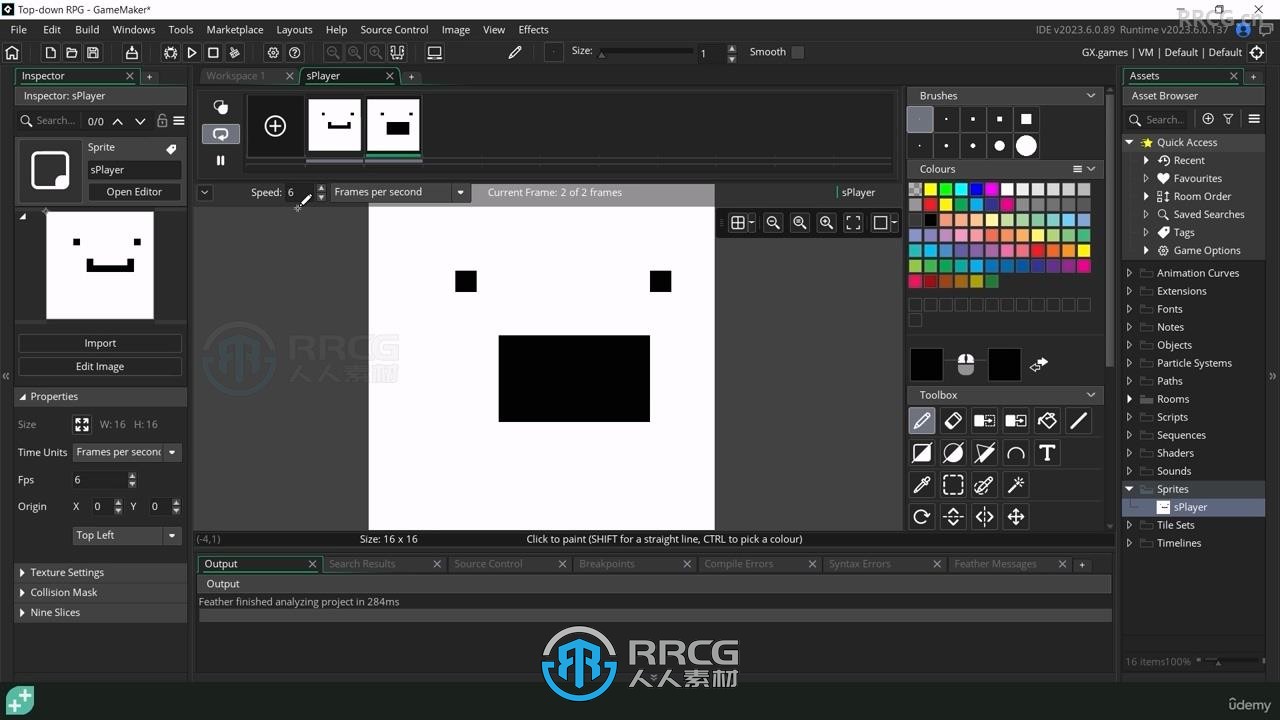Pause the sprite animation preview
1280x720 pixels.
tap(221, 160)
